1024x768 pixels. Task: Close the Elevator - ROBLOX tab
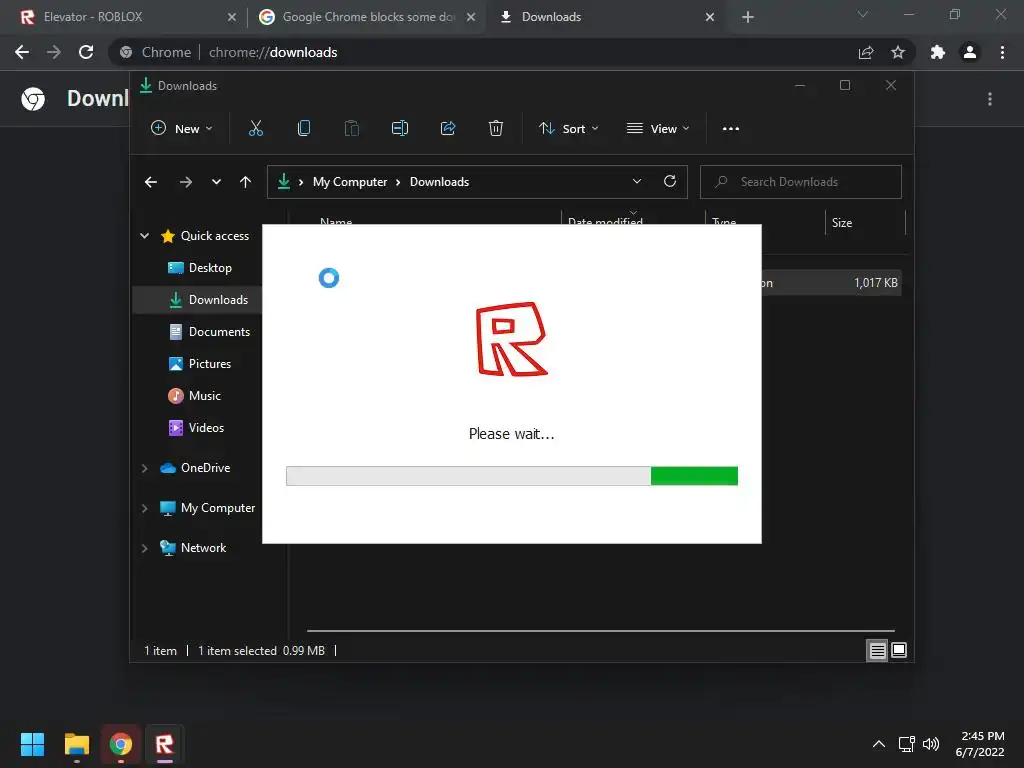pos(231,17)
